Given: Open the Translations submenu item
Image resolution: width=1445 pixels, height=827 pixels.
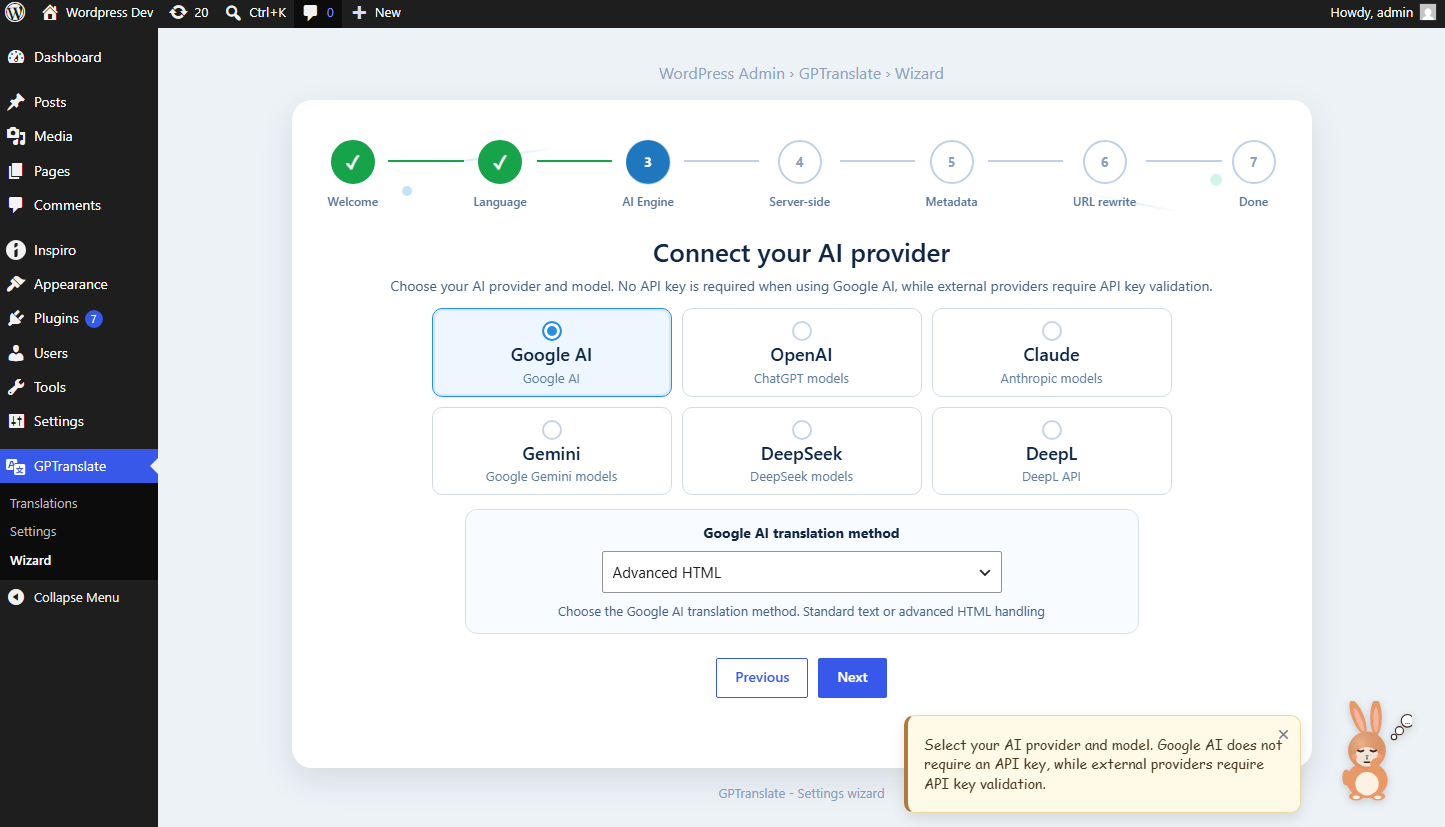Looking at the screenshot, I should click(44, 503).
